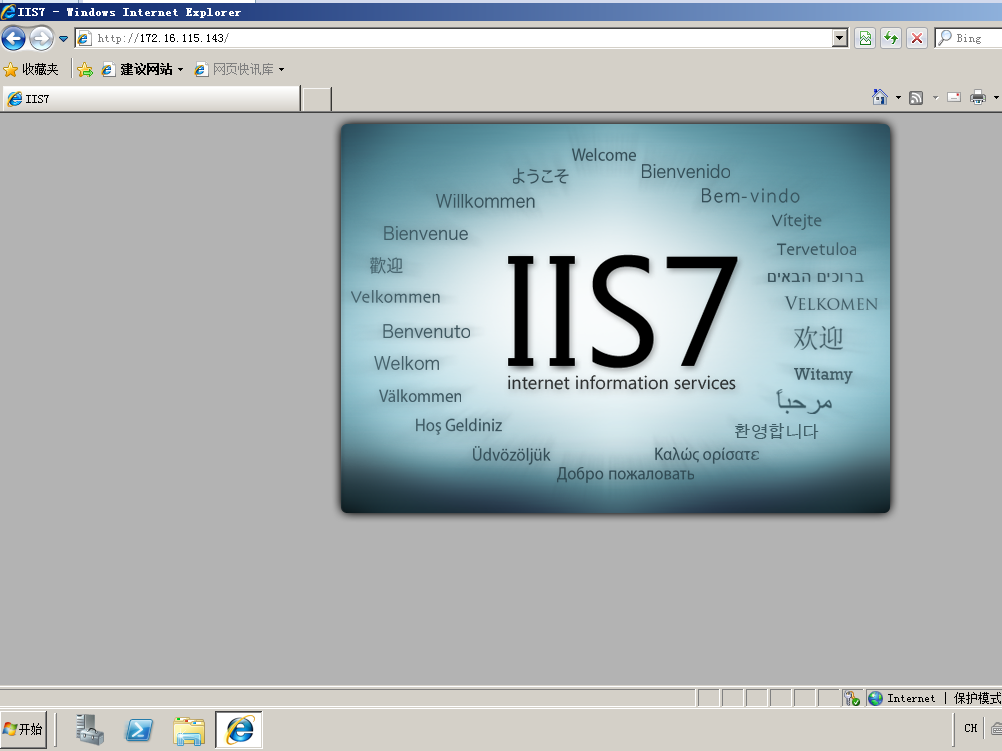Select the IIS7 browser tab
The width and height of the screenshot is (1002, 751).
151,98
